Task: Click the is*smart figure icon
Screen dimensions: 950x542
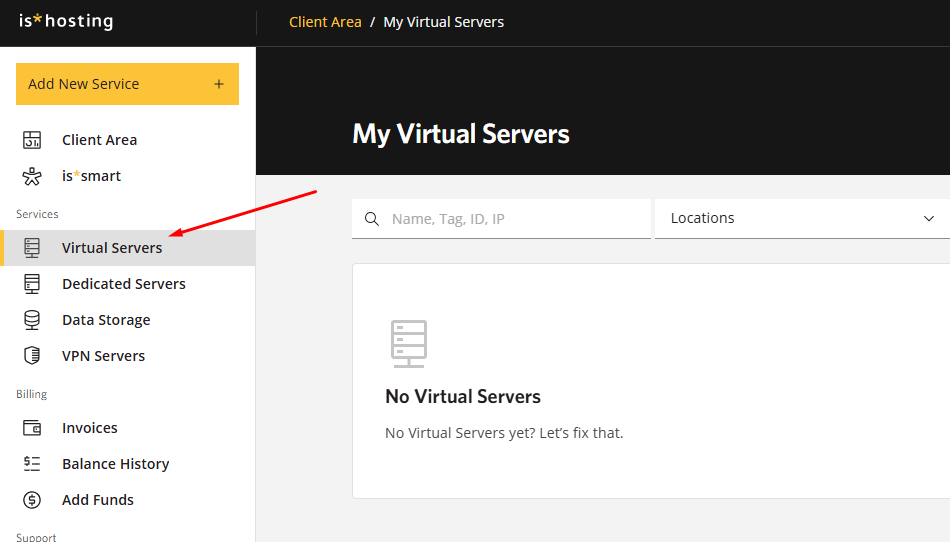Action: point(32,176)
